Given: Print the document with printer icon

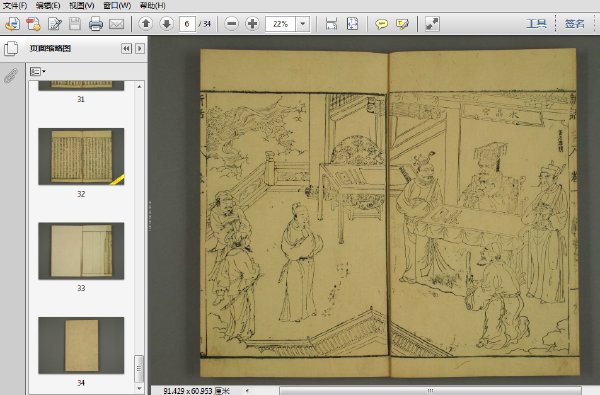Looking at the screenshot, I should coord(96,24).
